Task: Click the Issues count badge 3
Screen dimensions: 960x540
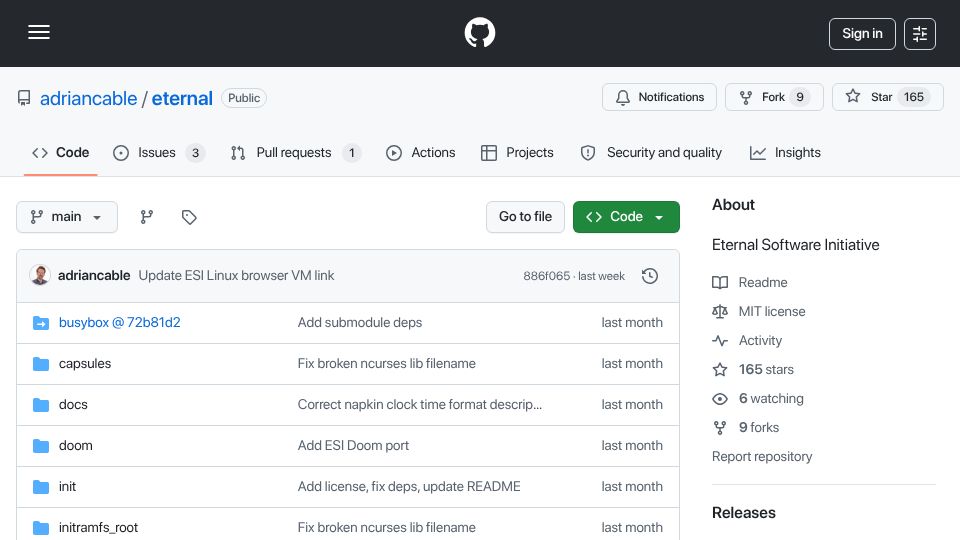Action: click(195, 153)
